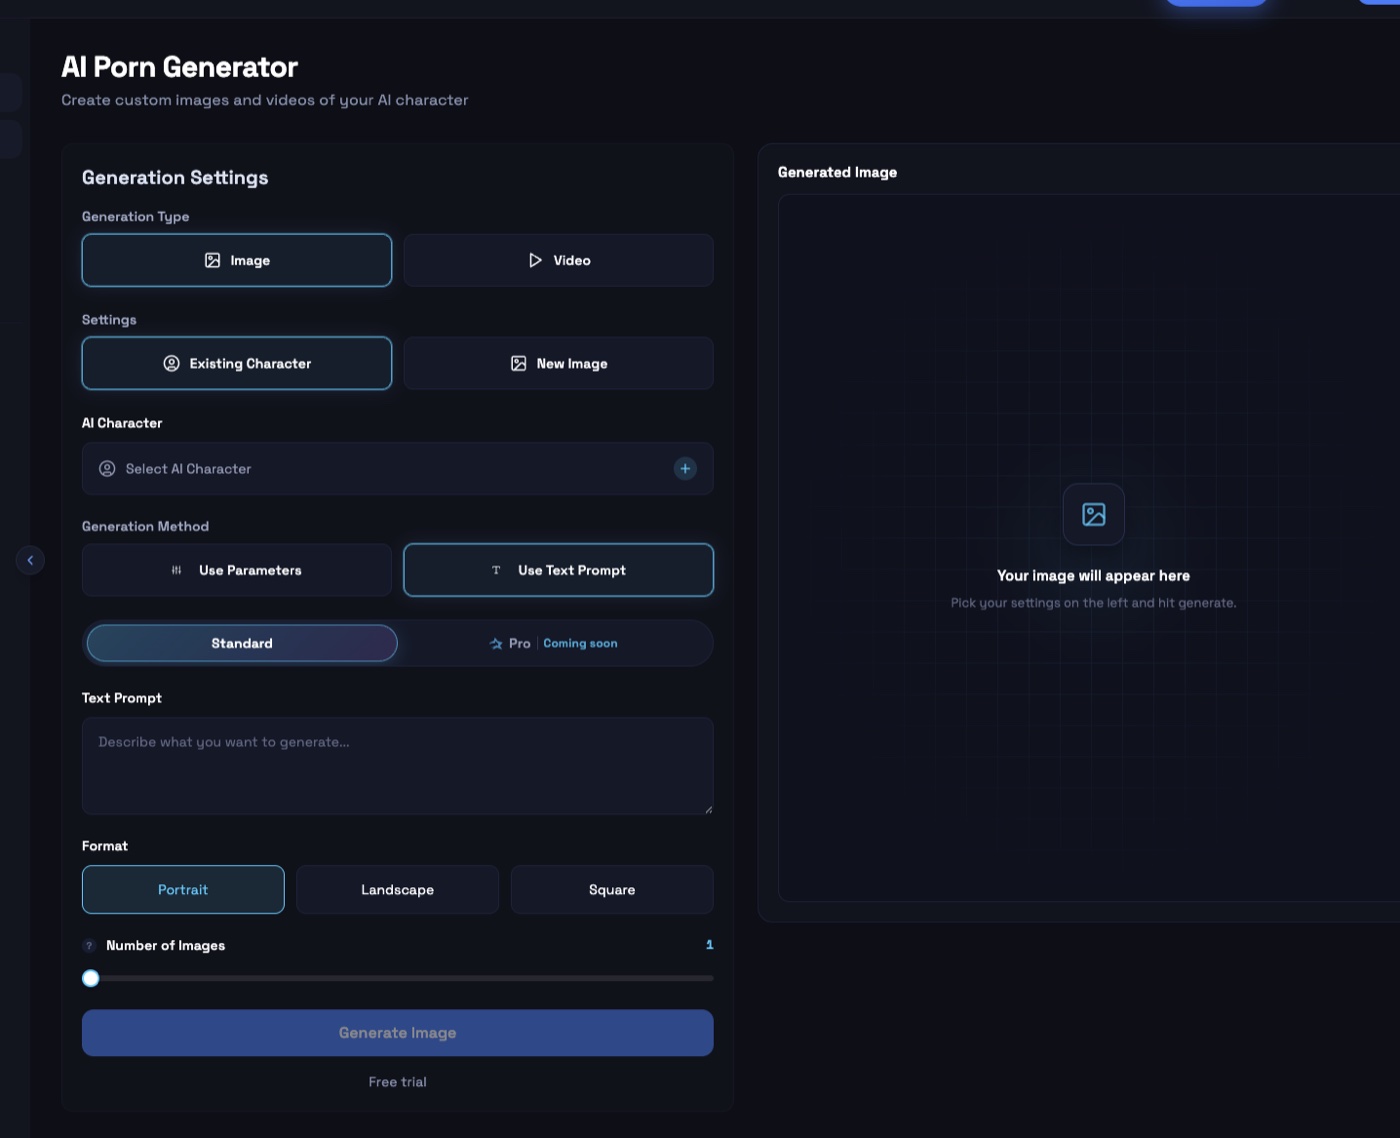Click the number of images value 1

click(x=709, y=945)
